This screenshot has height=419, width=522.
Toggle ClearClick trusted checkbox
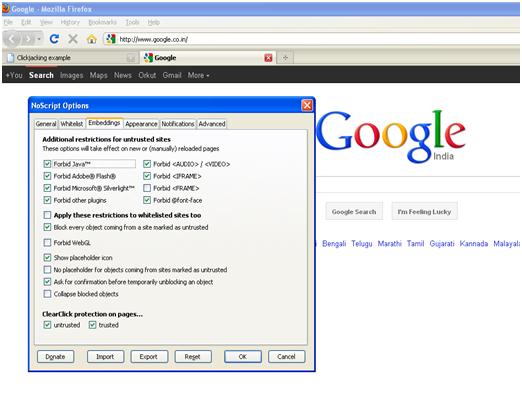pos(92,325)
